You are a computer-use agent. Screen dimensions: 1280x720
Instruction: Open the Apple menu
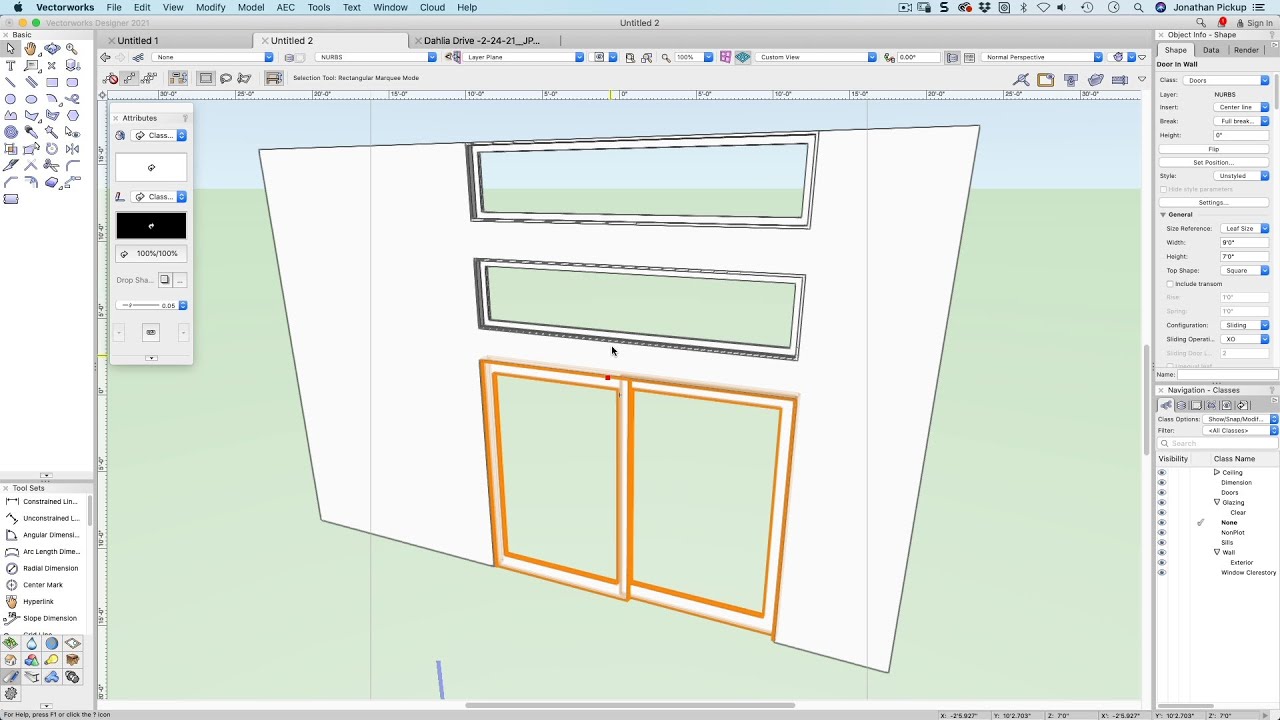(x=18, y=7)
